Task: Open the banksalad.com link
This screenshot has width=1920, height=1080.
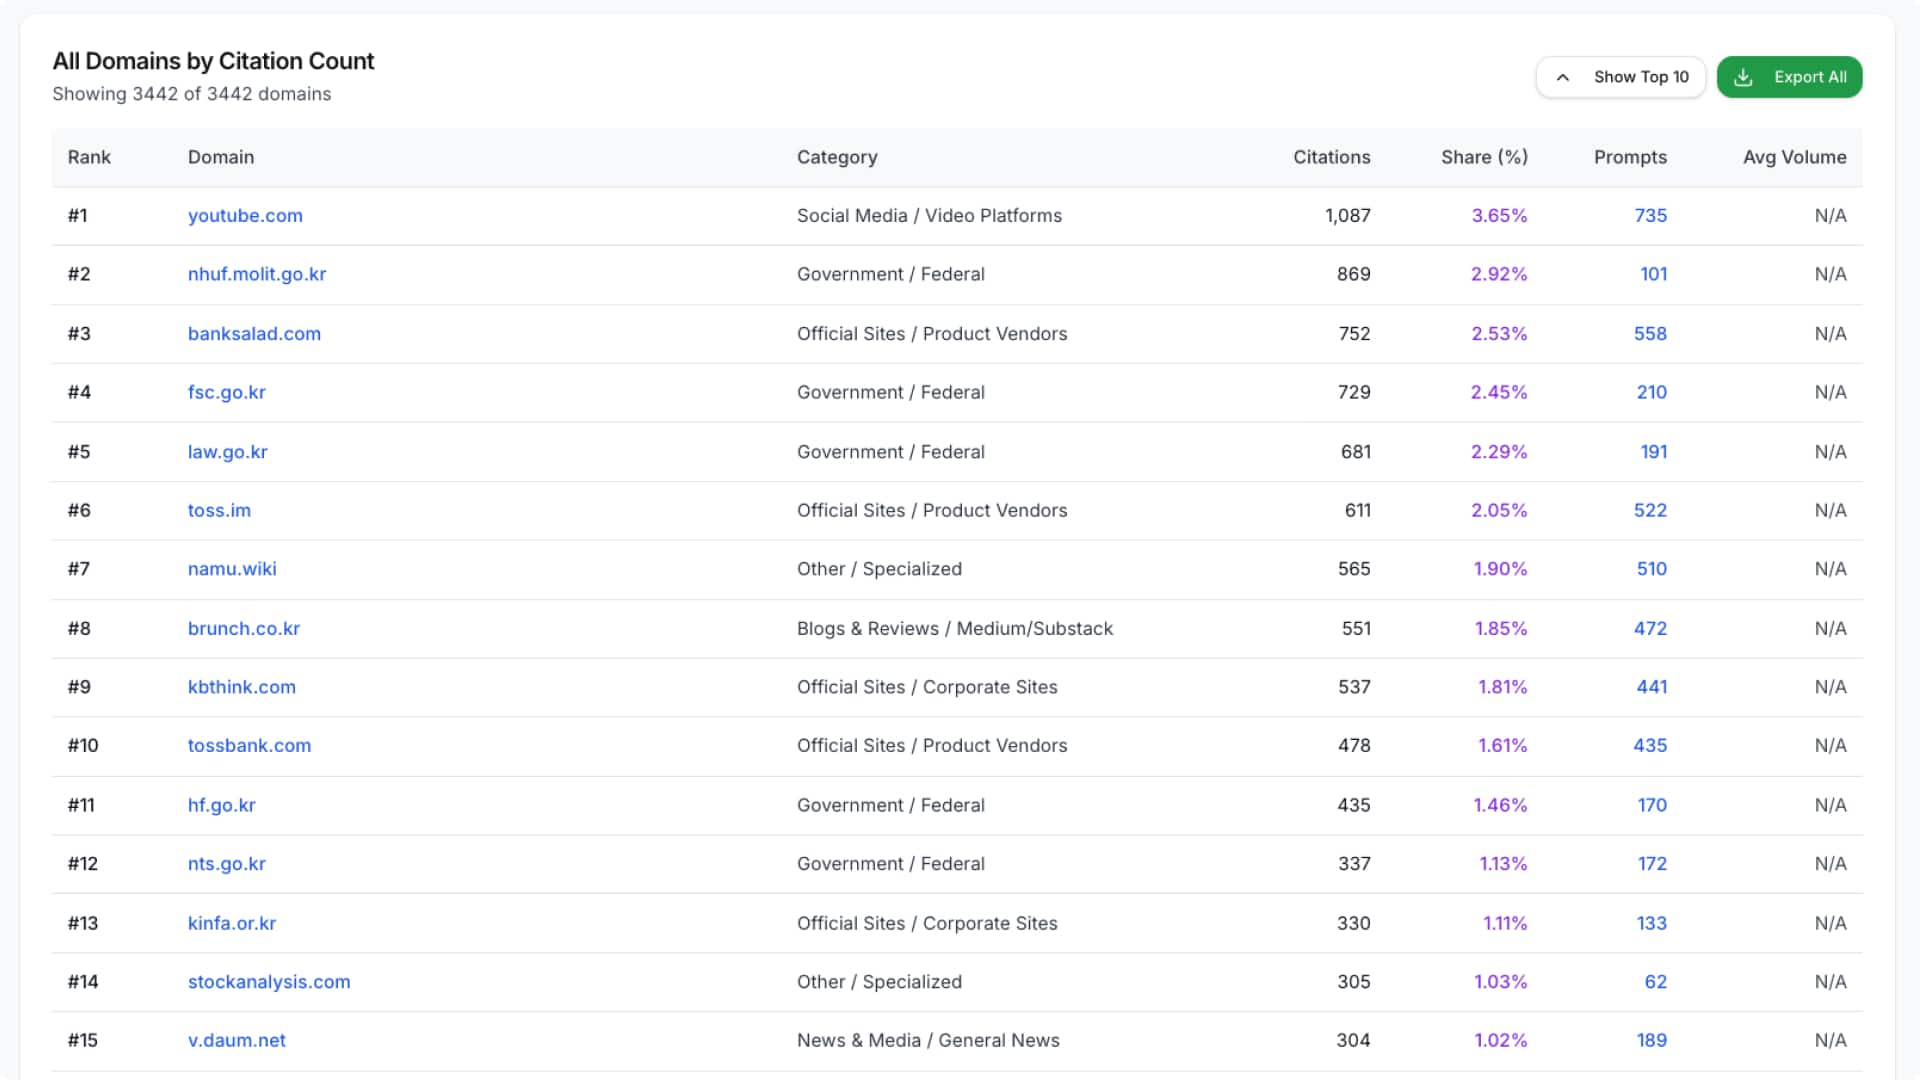Action: click(x=254, y=333)
